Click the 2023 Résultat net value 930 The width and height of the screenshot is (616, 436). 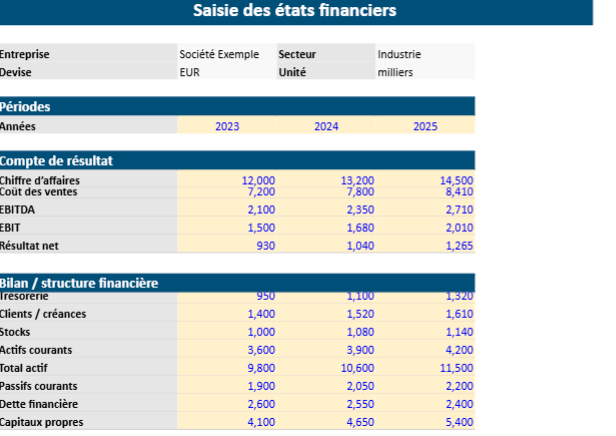265,246
